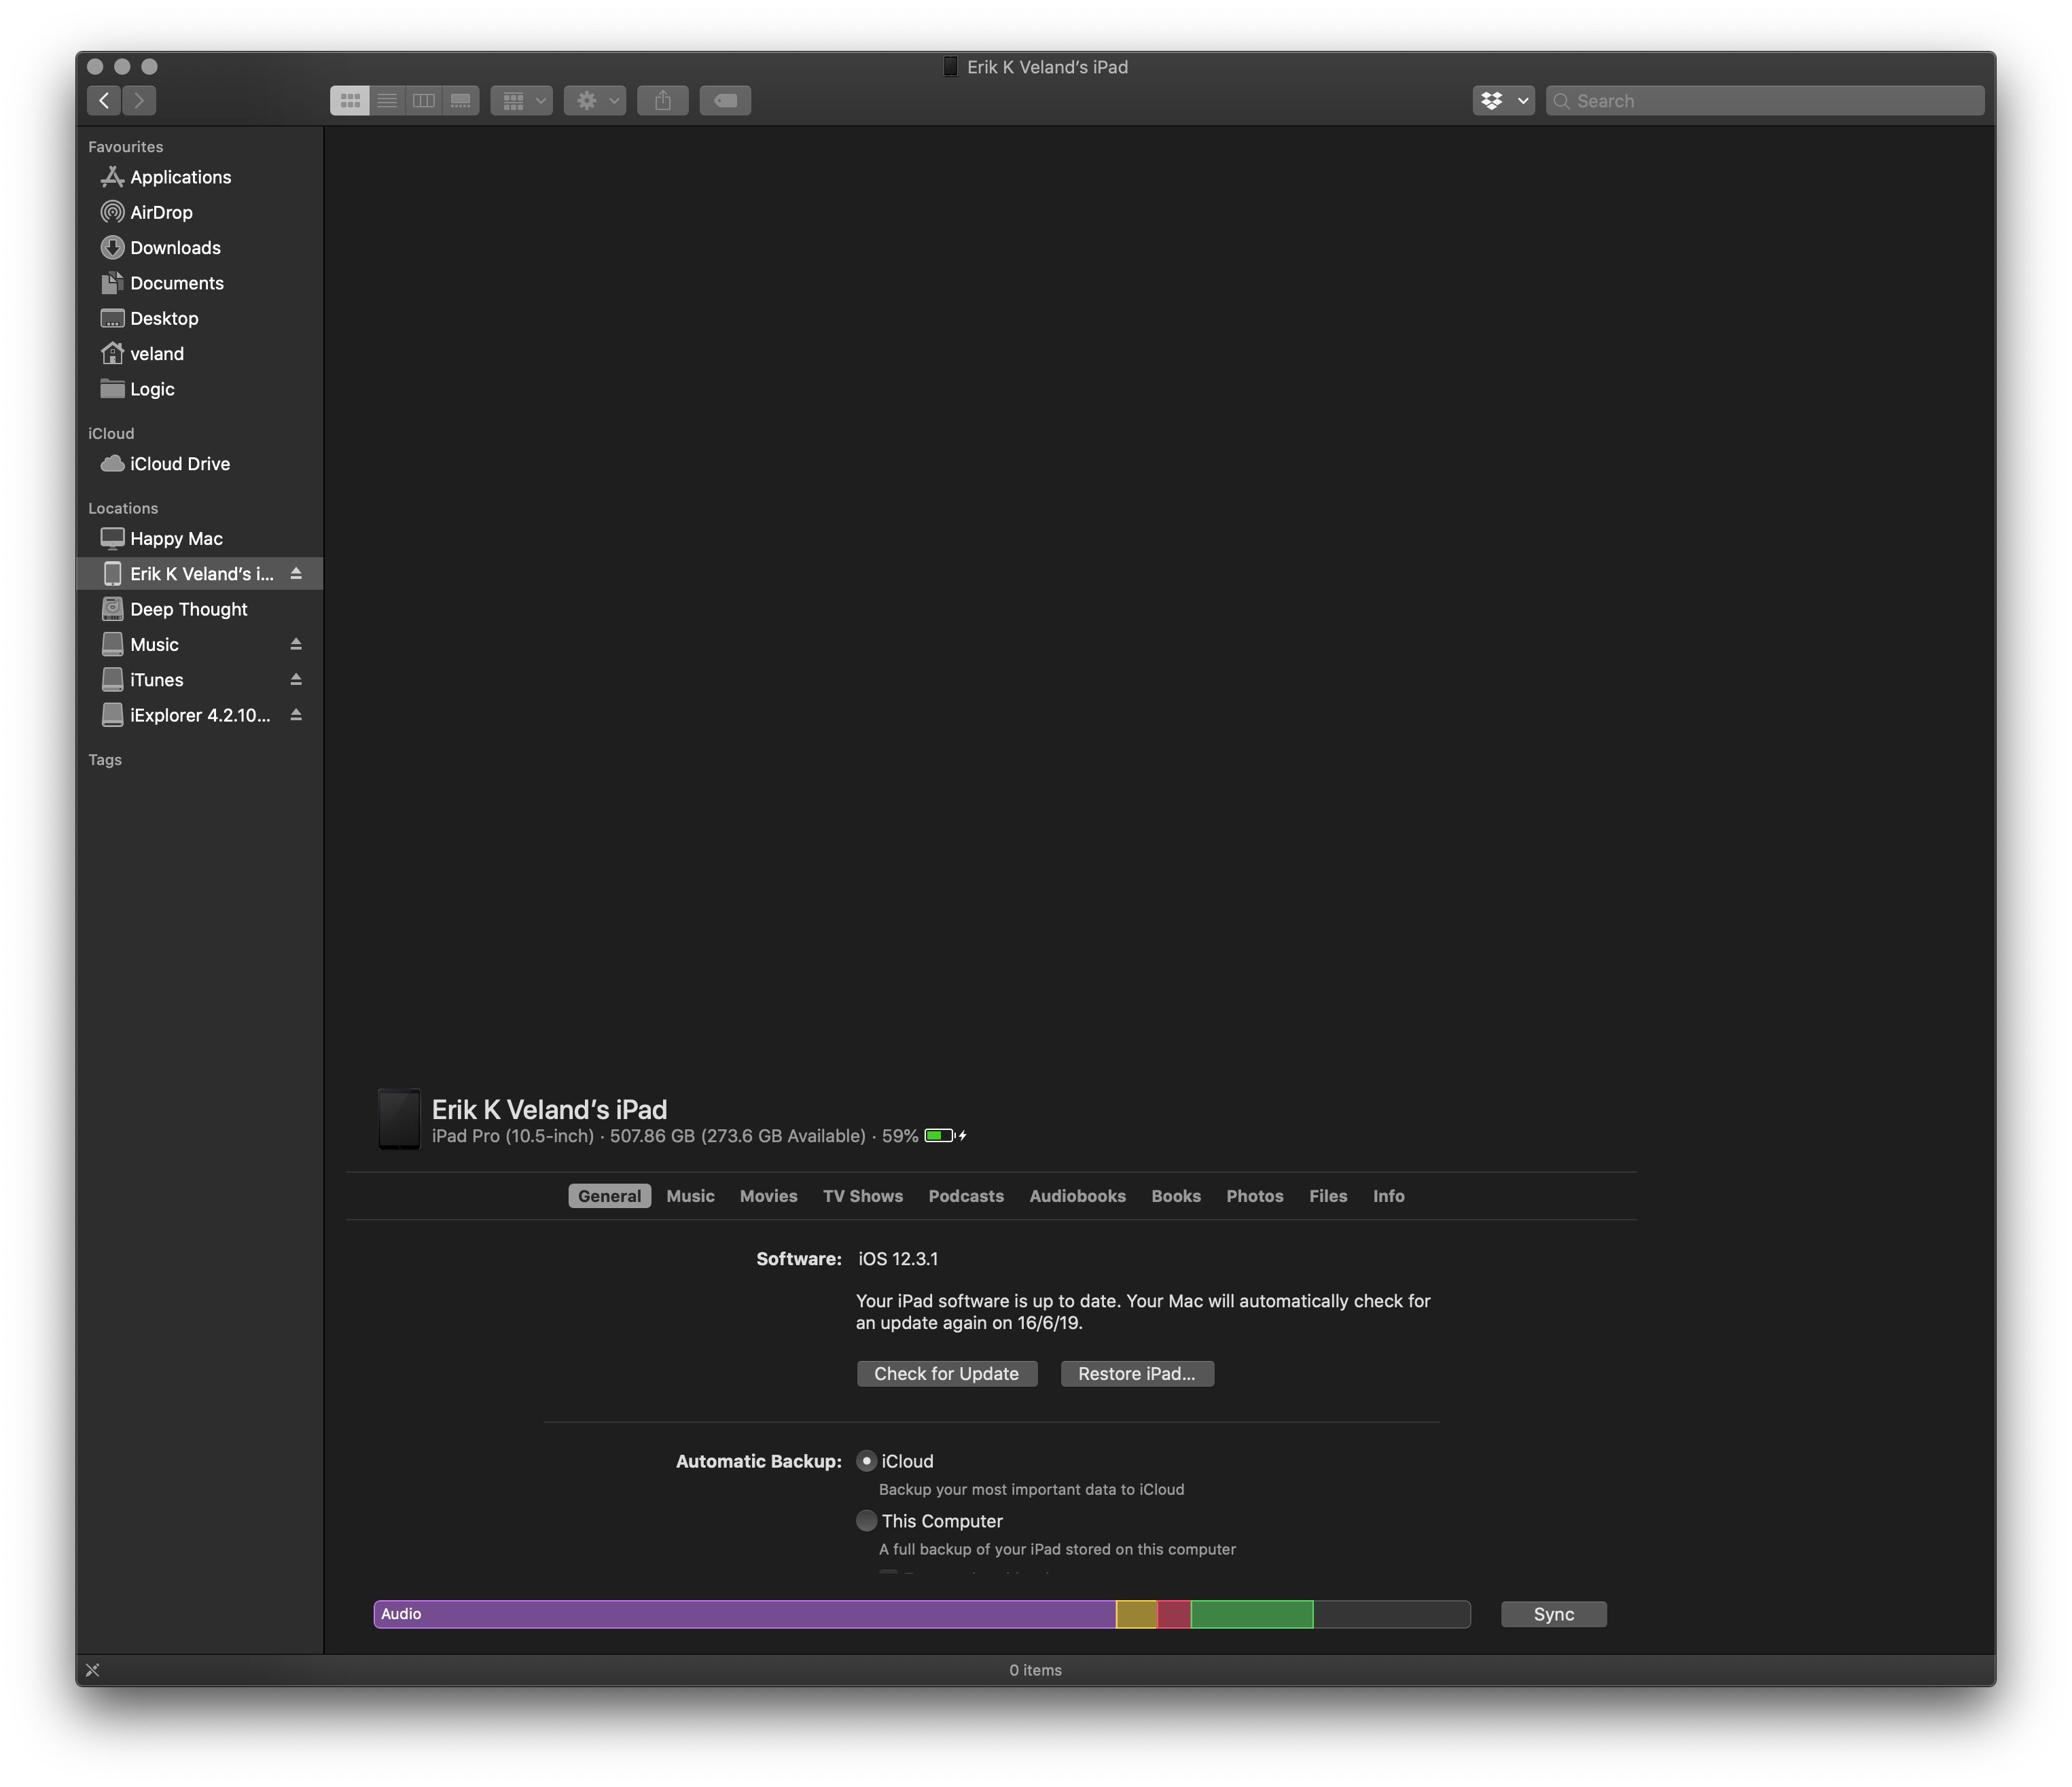2072x1787 pixels.
Task: Click the Tags section header
Action: pyautogui.click(x=105, y=759)
